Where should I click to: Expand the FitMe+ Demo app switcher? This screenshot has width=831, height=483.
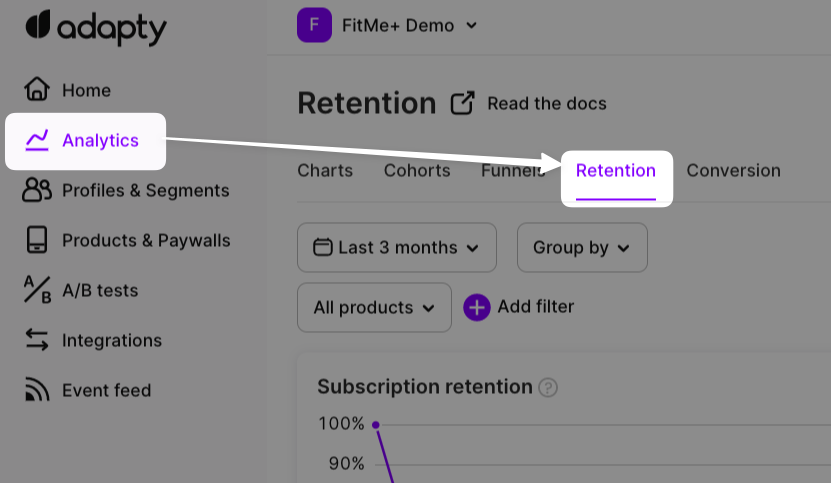click(x=387, y=25)
